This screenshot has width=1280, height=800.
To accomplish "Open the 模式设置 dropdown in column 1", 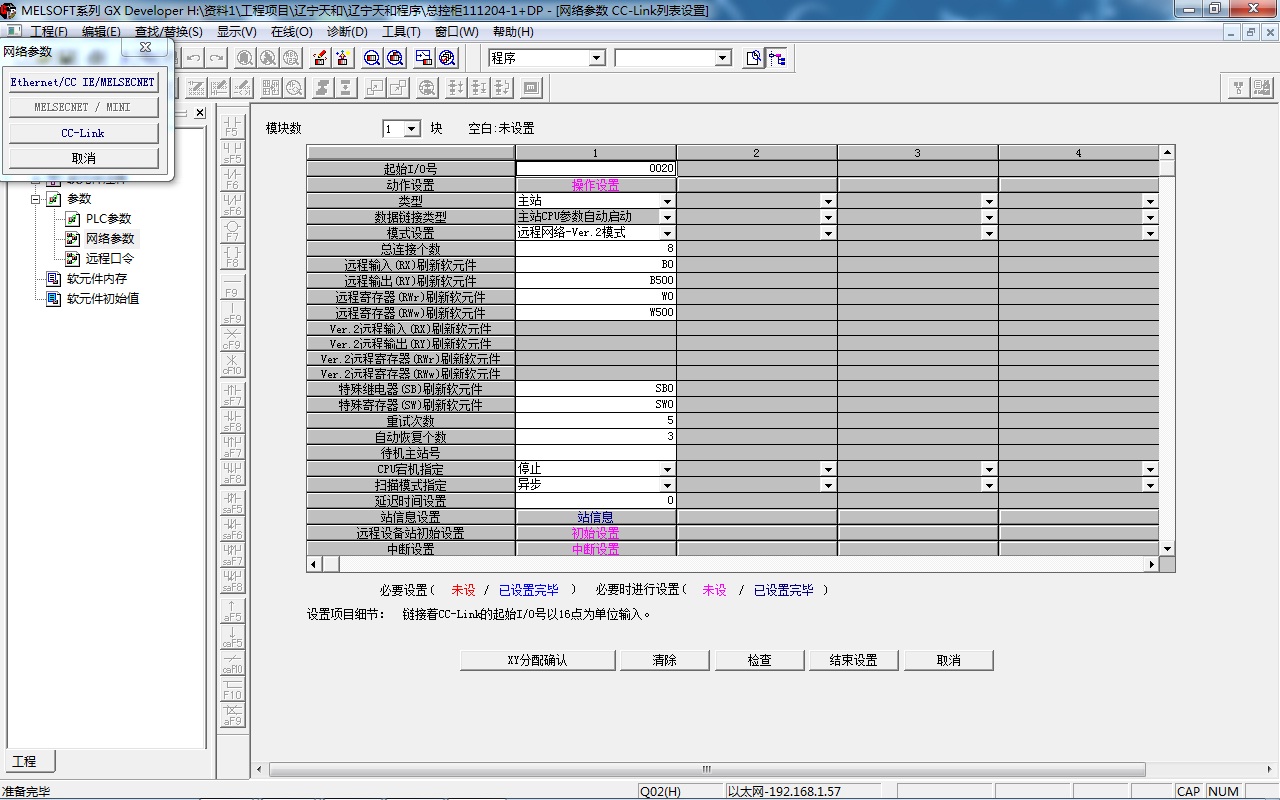I will (x=667, y=233).
